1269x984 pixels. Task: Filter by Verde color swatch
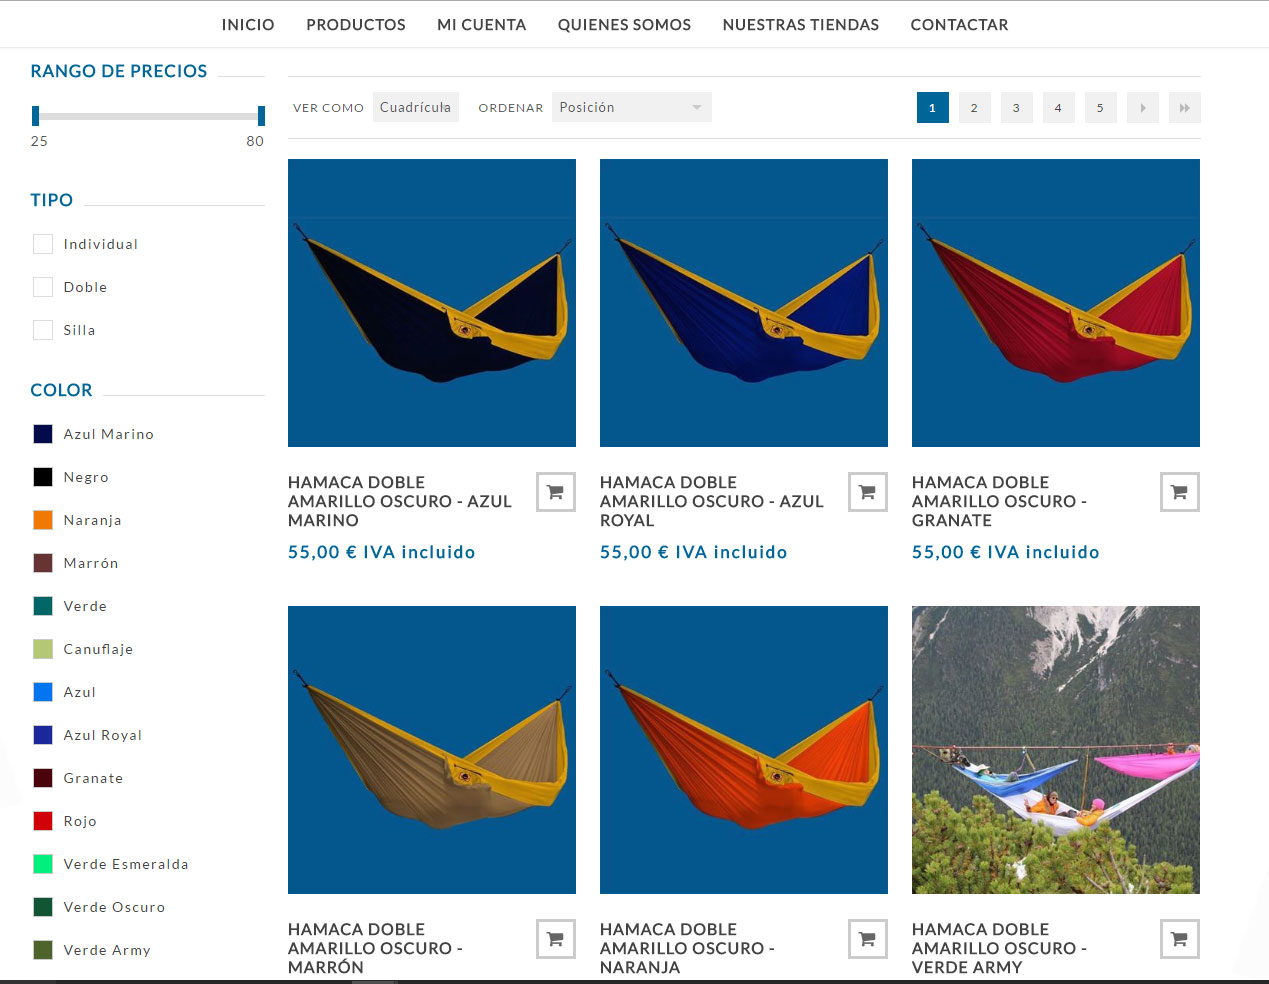tap(43, 606)
